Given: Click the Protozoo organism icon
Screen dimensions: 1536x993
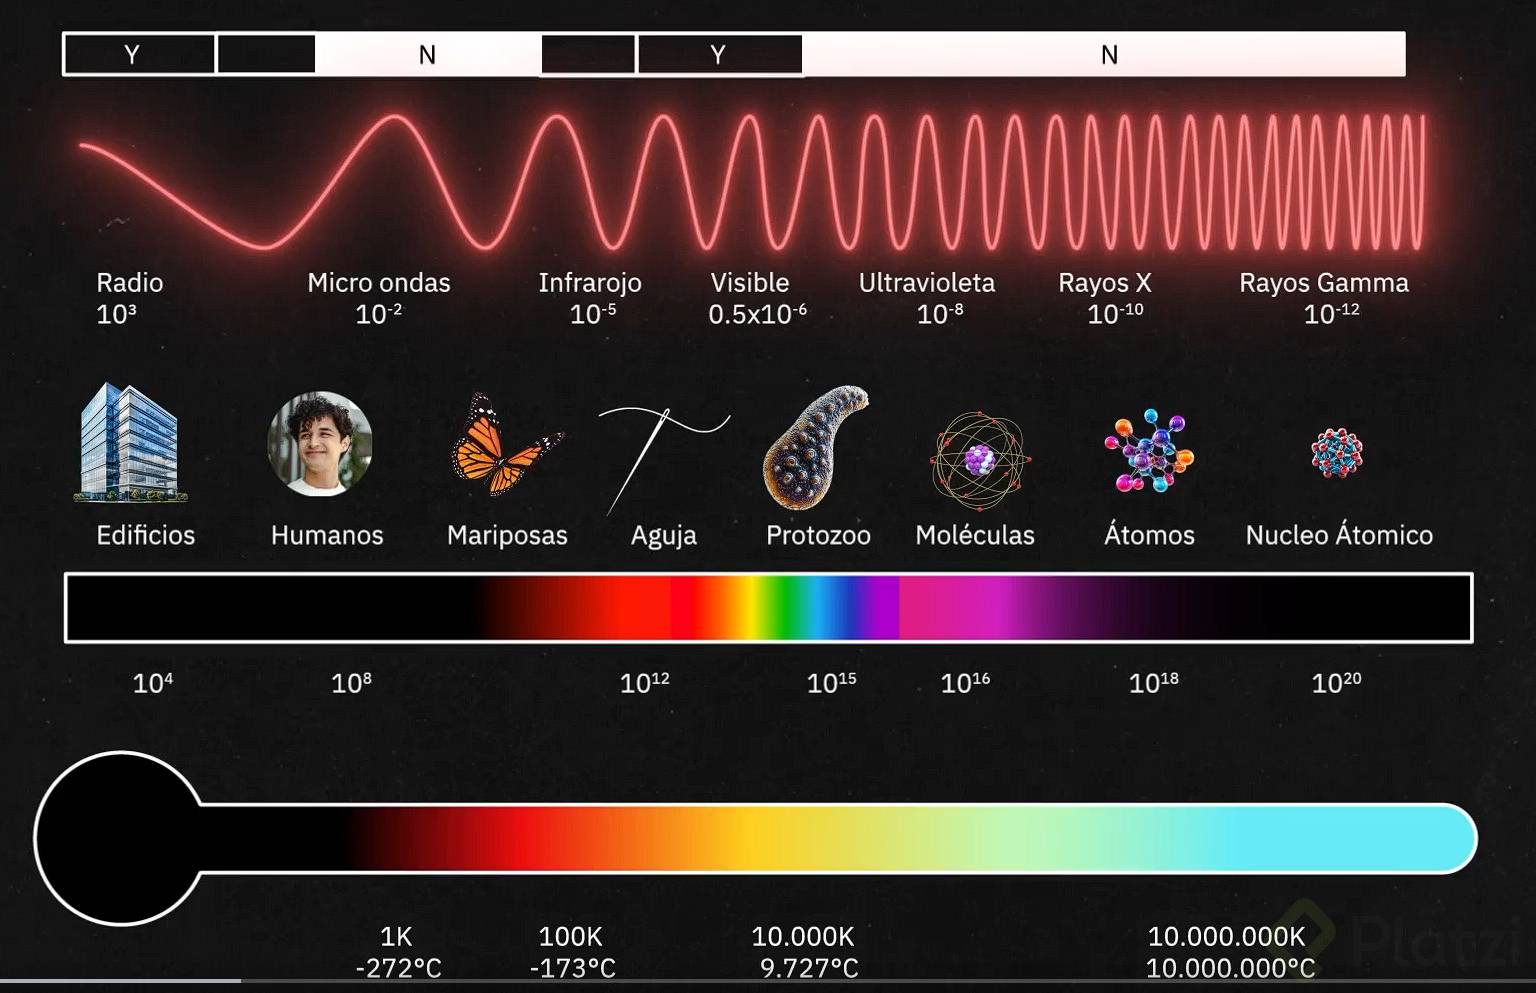Looking at the screenshot, I should [x=816, y=447].
